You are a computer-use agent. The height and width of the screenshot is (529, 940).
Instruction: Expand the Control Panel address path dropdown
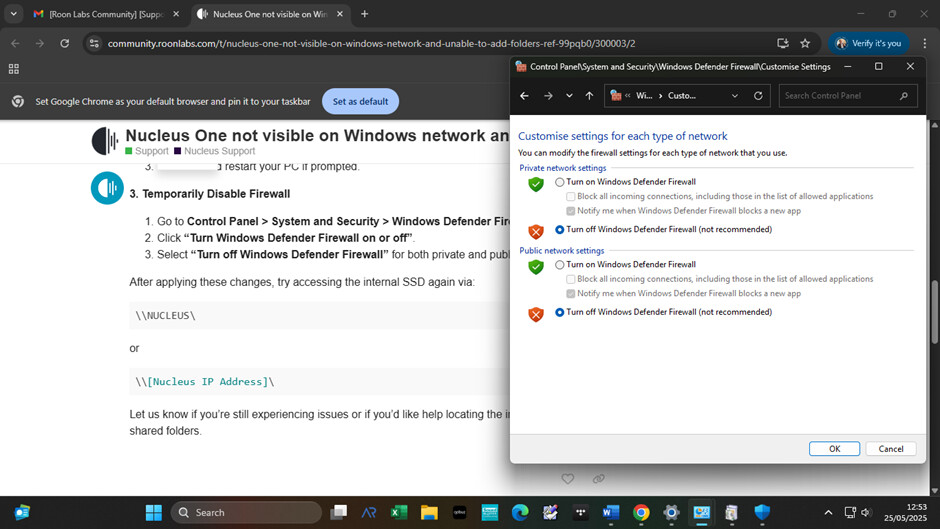click(x=734, y=96)
